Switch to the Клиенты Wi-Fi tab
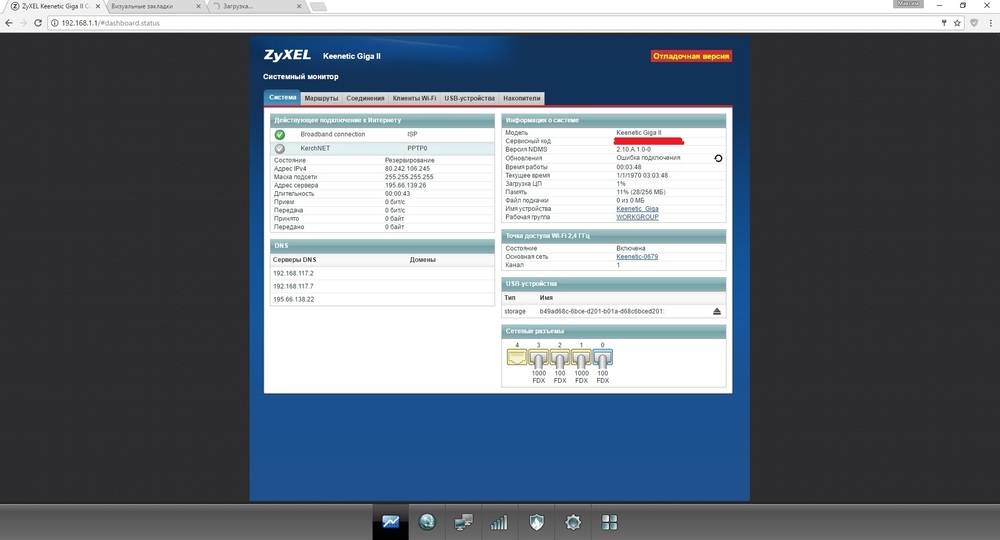1000x540 pixels. tap(415, 98)
